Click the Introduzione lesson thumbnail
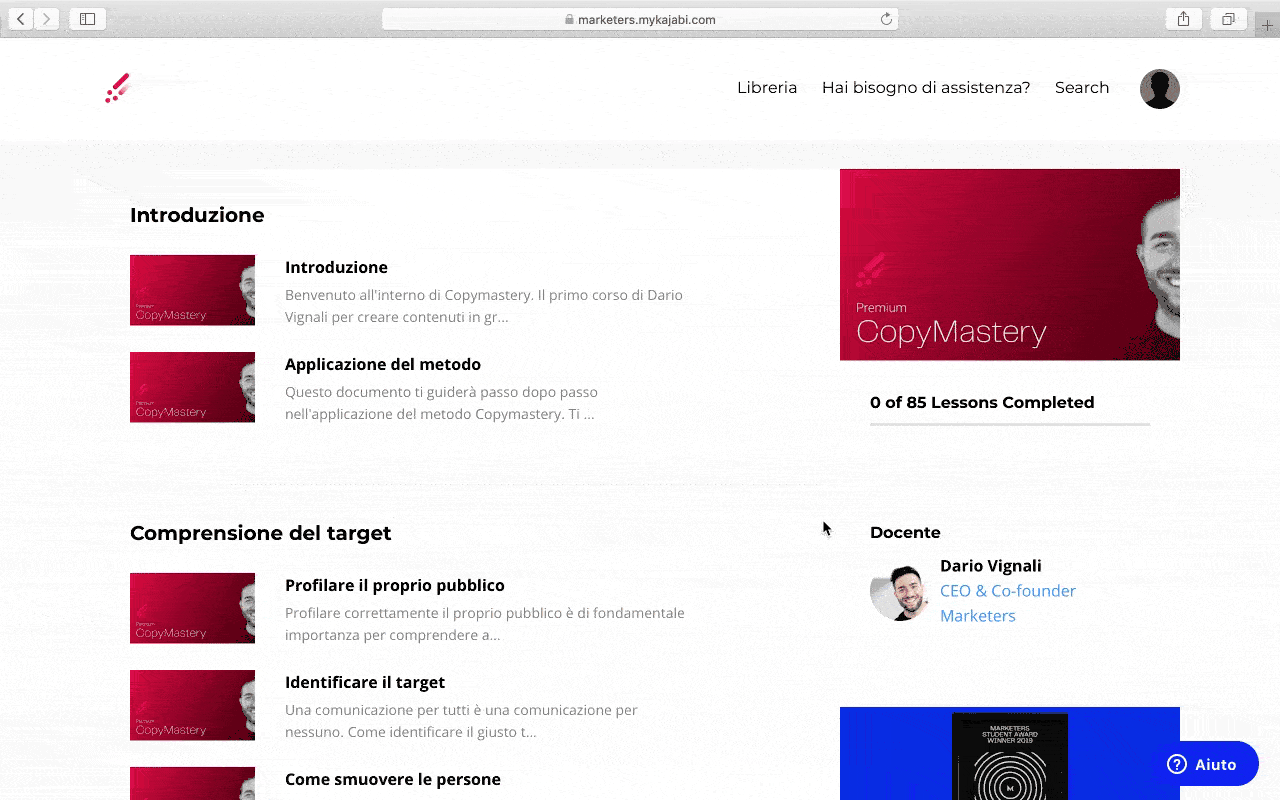 coord(192,290)
